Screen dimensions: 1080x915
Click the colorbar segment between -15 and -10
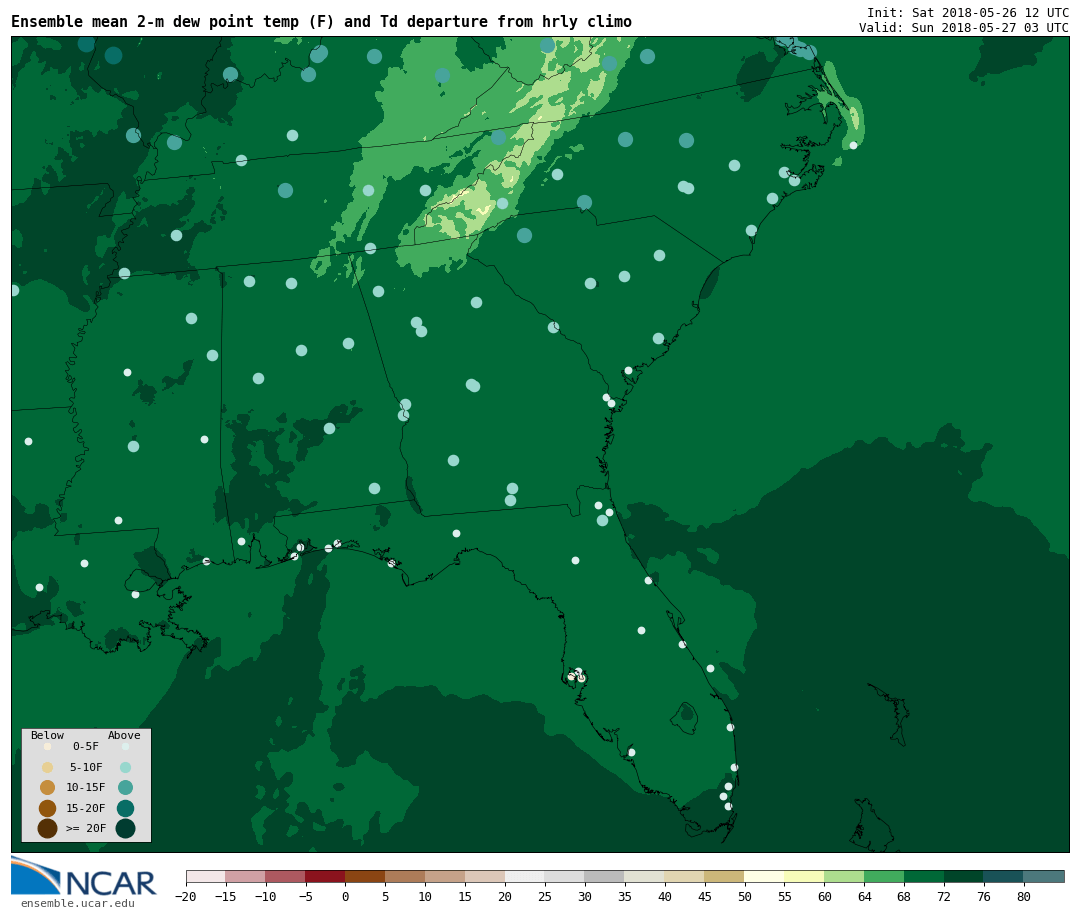click(245, 876)
